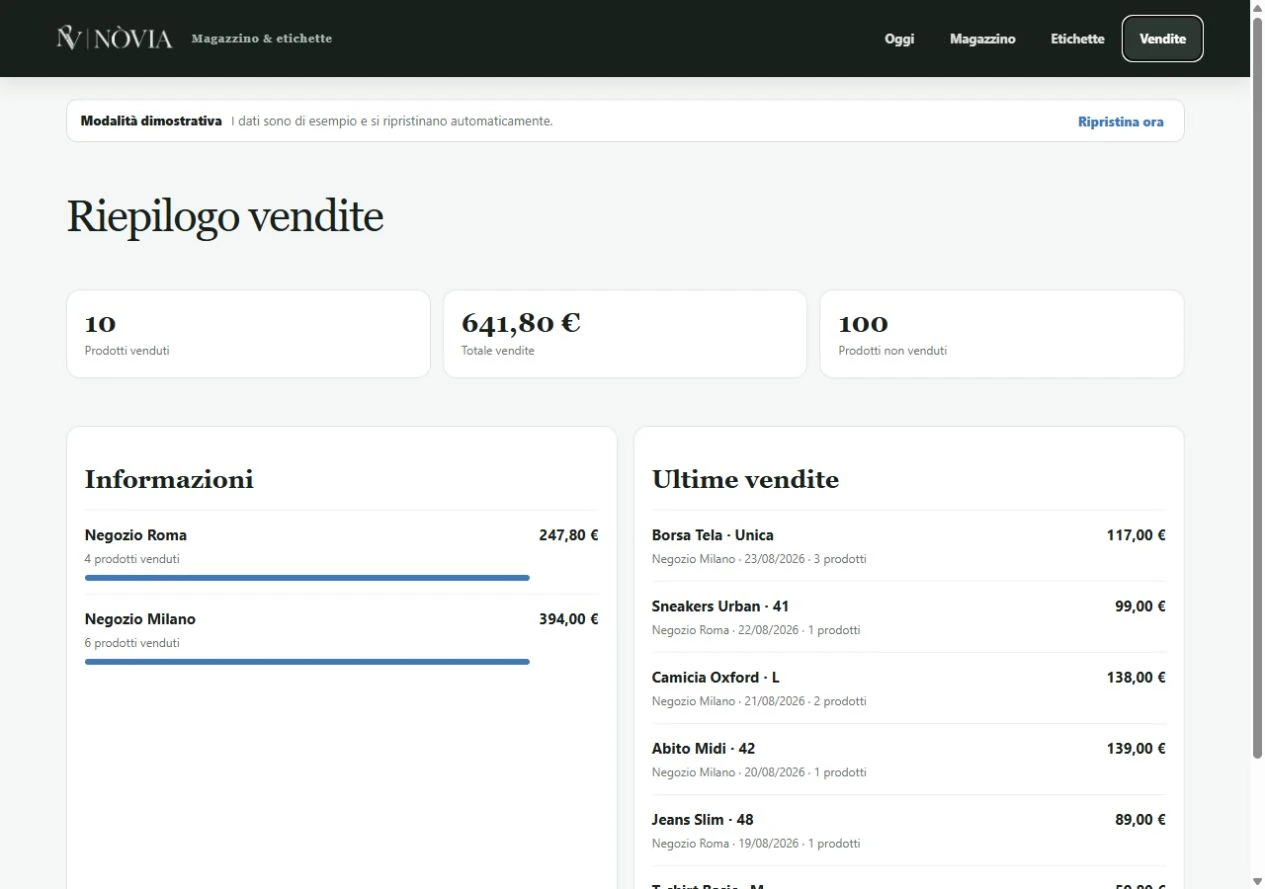
Task: Click the Negozio Milano store name
Action: click(x=140, y=619)
